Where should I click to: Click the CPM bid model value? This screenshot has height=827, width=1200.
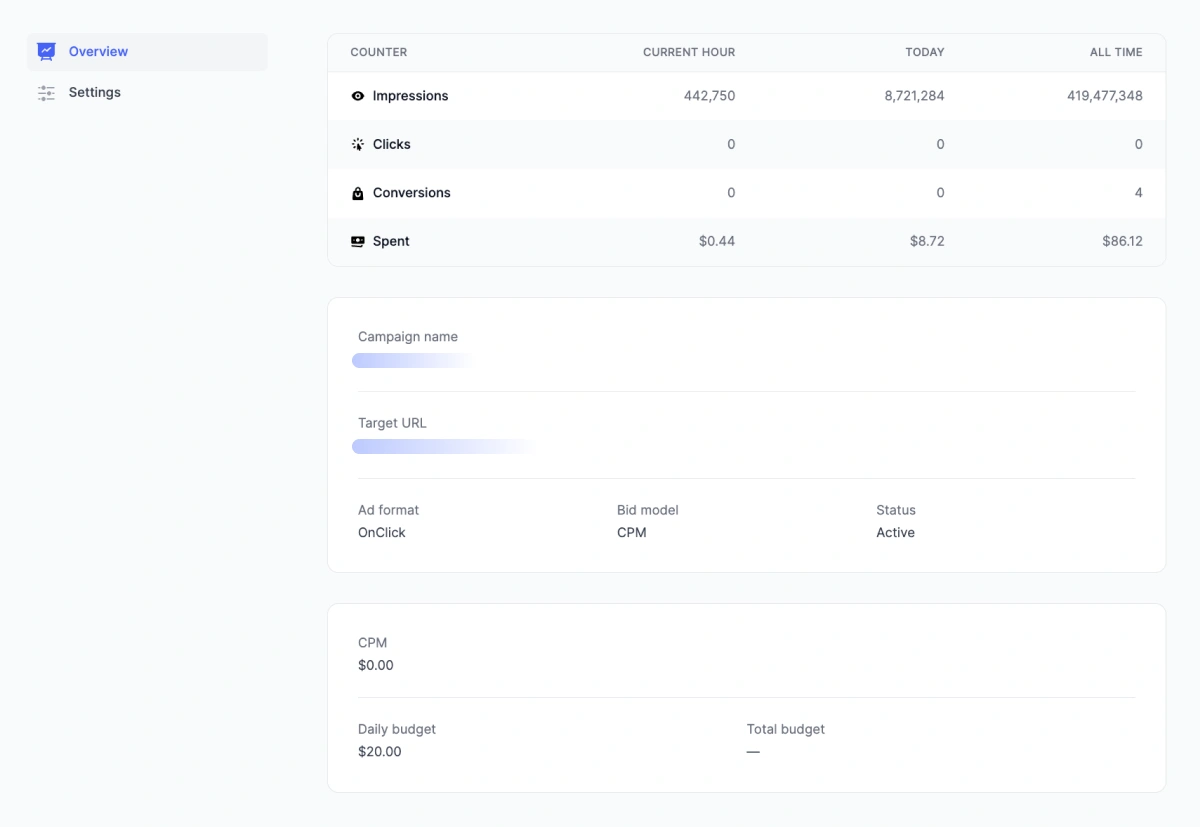631,533
